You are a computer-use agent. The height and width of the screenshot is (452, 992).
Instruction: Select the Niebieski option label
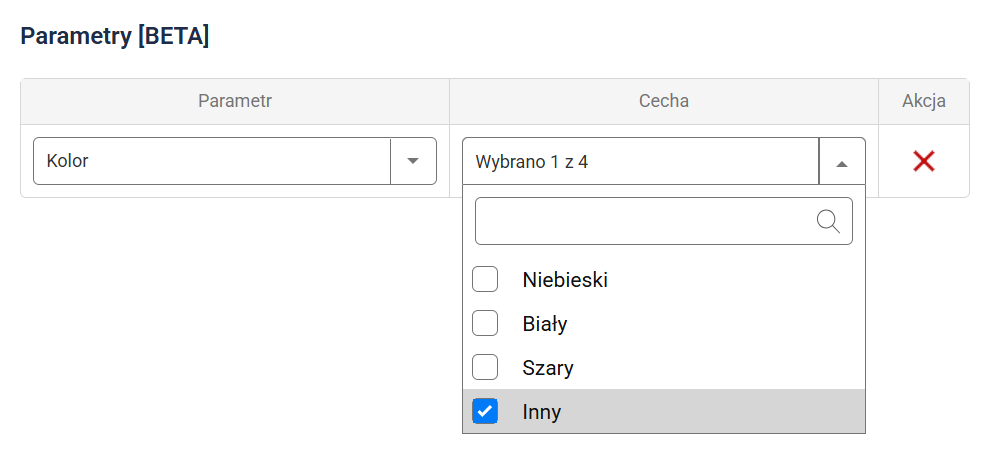pos(565,280)
